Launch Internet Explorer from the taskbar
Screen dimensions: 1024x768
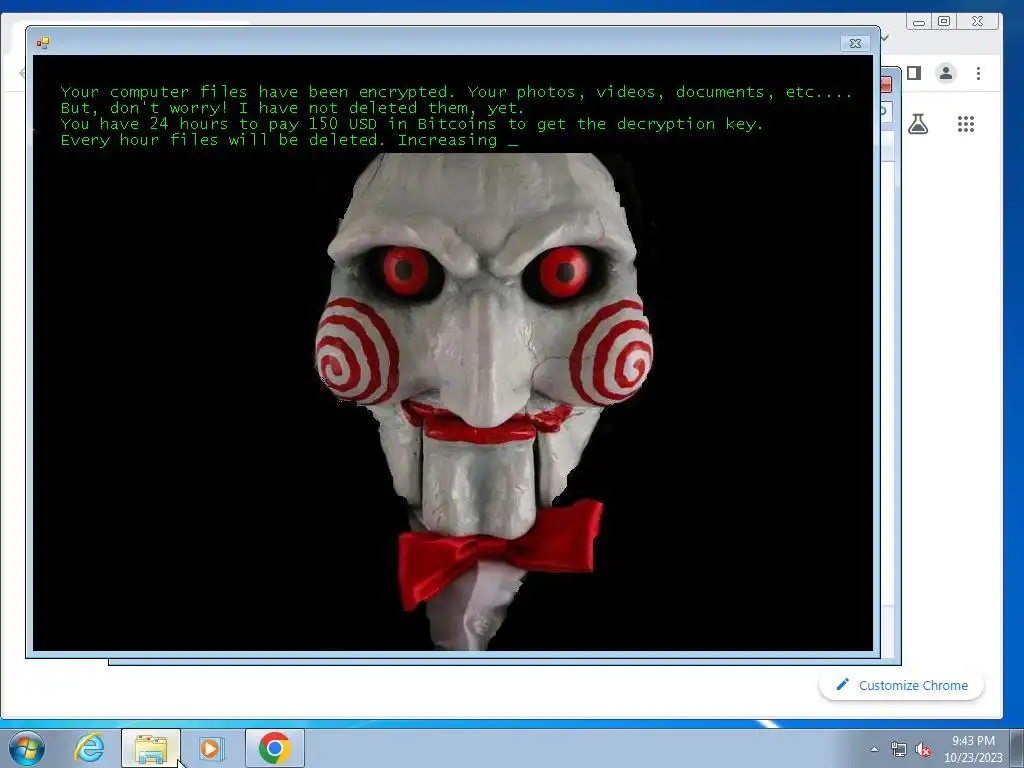89,748
